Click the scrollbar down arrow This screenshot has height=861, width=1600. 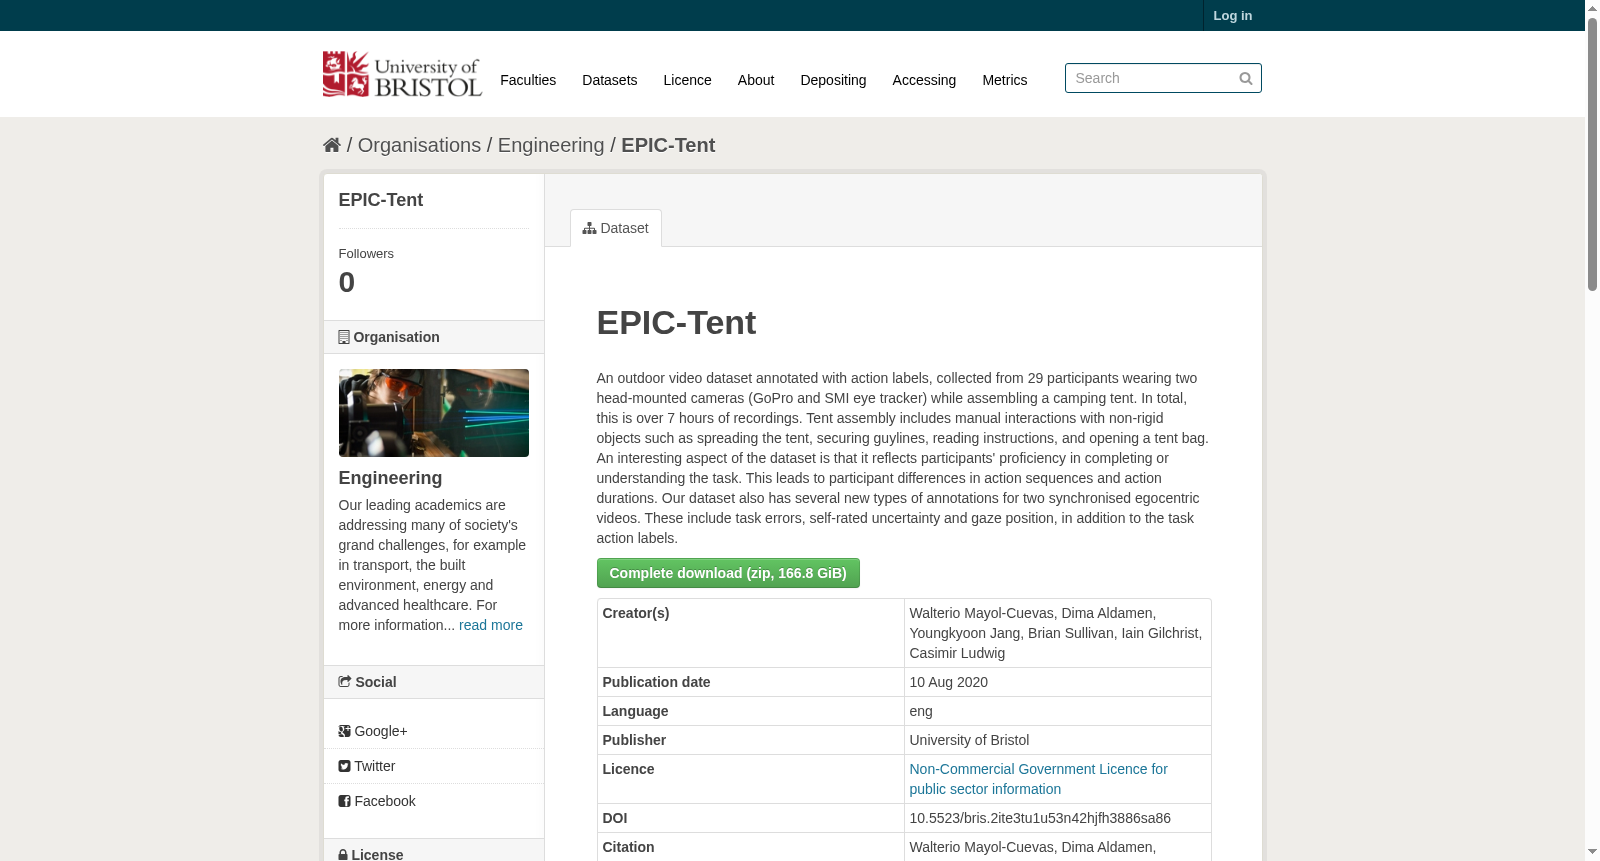(1592, 852)
